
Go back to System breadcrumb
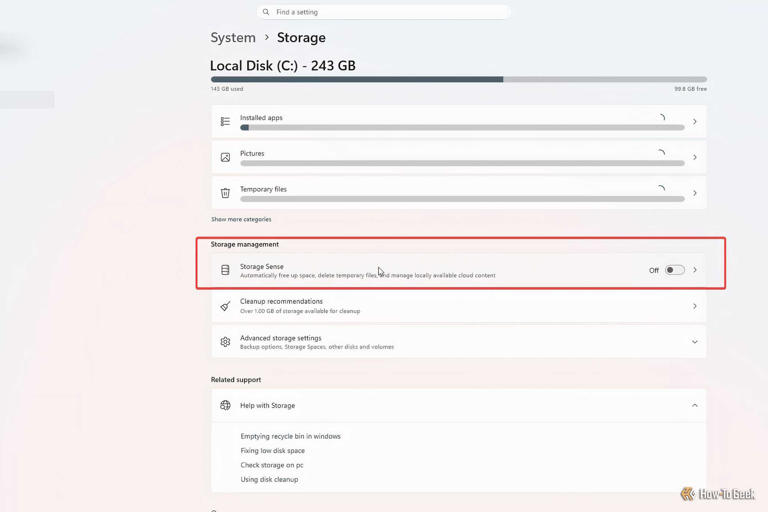click(233, 38)
